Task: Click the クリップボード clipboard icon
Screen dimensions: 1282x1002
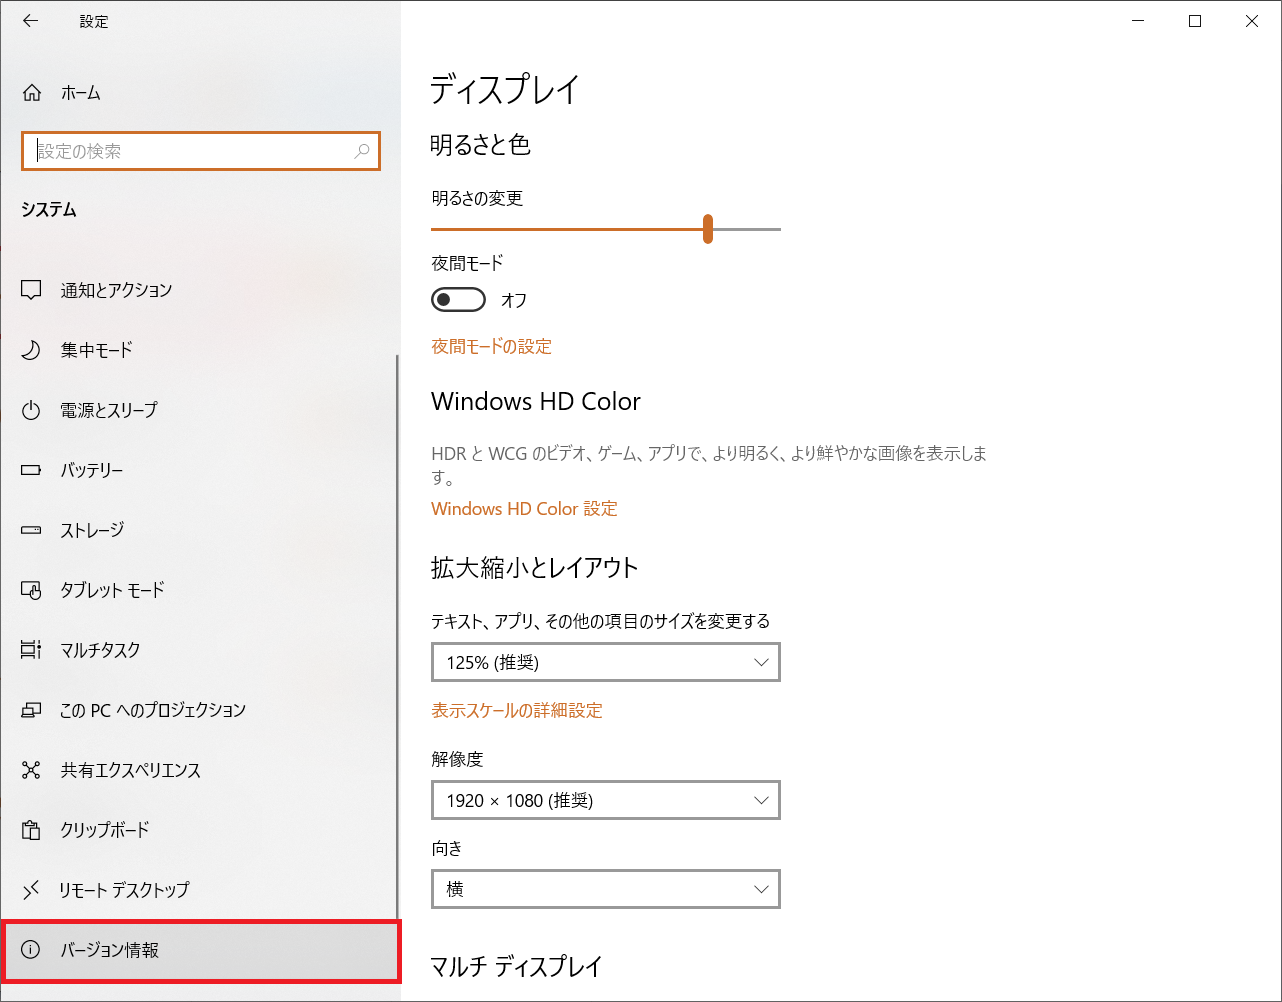Action: click(x=31, y=830)
